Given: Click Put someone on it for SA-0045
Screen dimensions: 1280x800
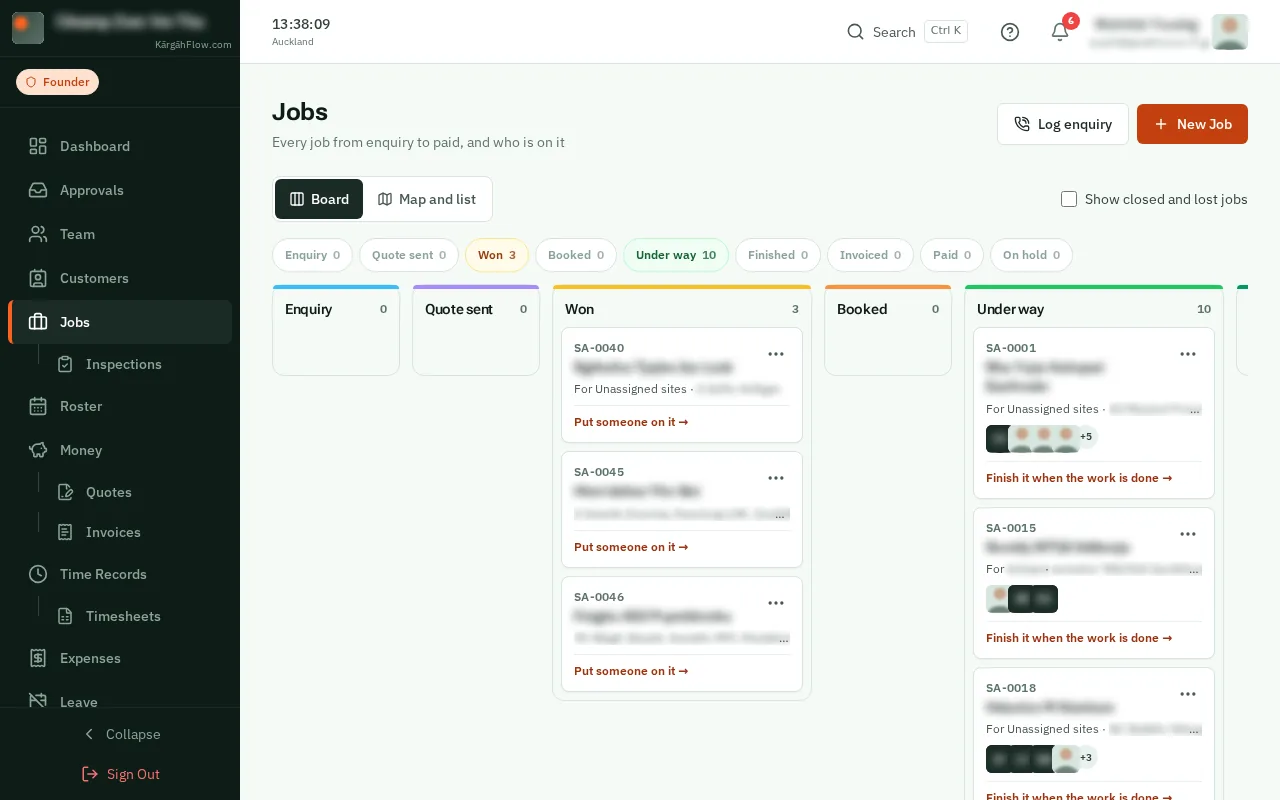Looking at the screenshot, I should [631, 547].
